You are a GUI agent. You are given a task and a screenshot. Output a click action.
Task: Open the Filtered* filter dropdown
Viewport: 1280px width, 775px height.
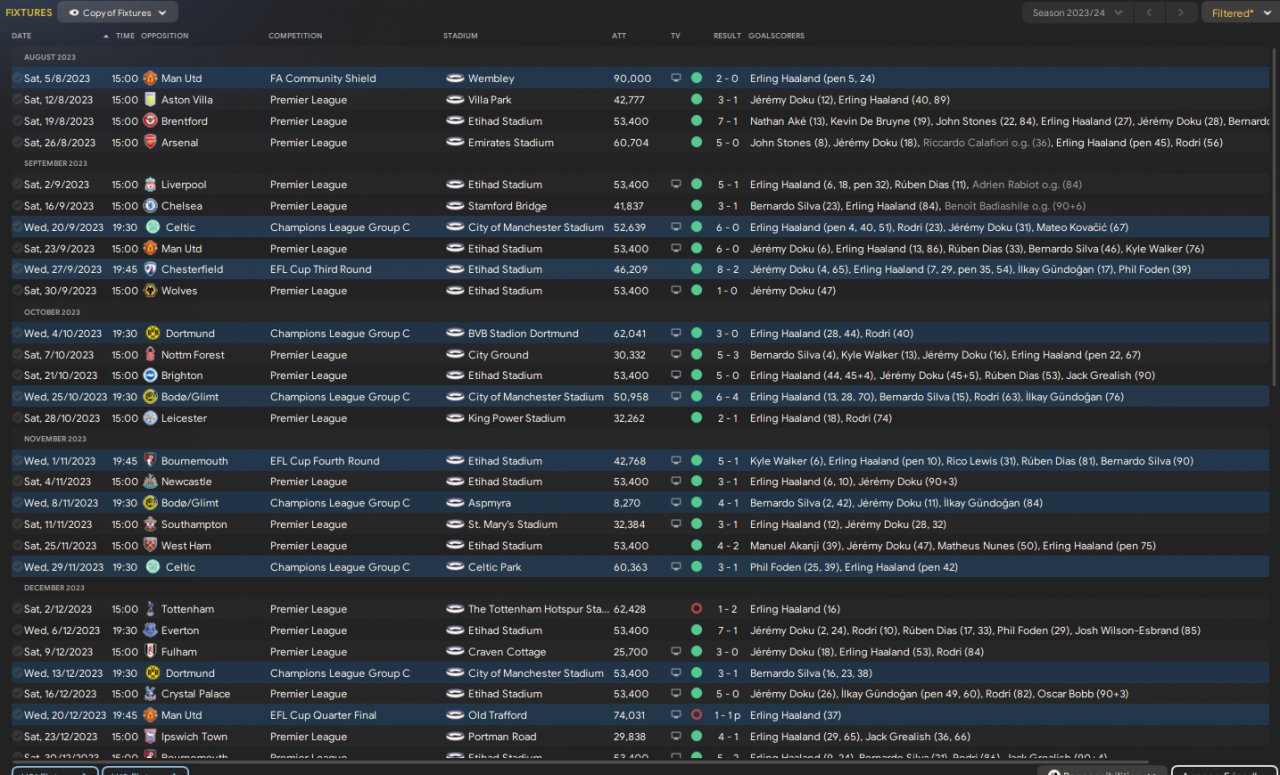tap(1238, 13)
